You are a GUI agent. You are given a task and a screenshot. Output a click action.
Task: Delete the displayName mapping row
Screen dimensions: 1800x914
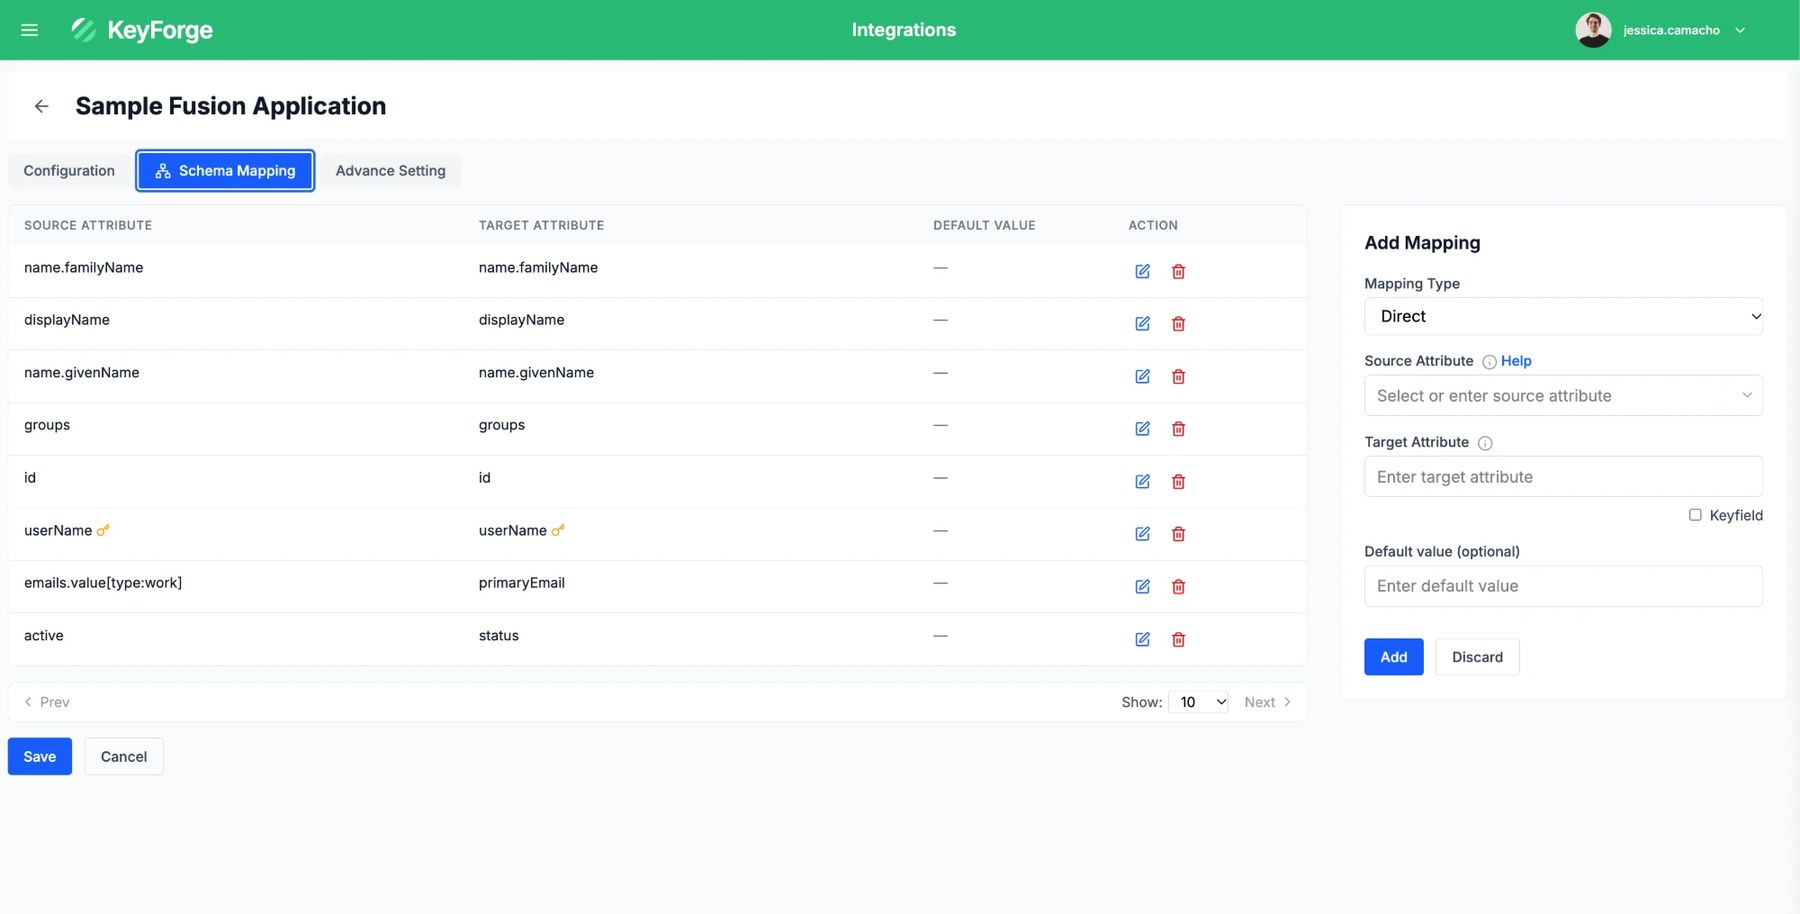click(x=1178, y=324)
